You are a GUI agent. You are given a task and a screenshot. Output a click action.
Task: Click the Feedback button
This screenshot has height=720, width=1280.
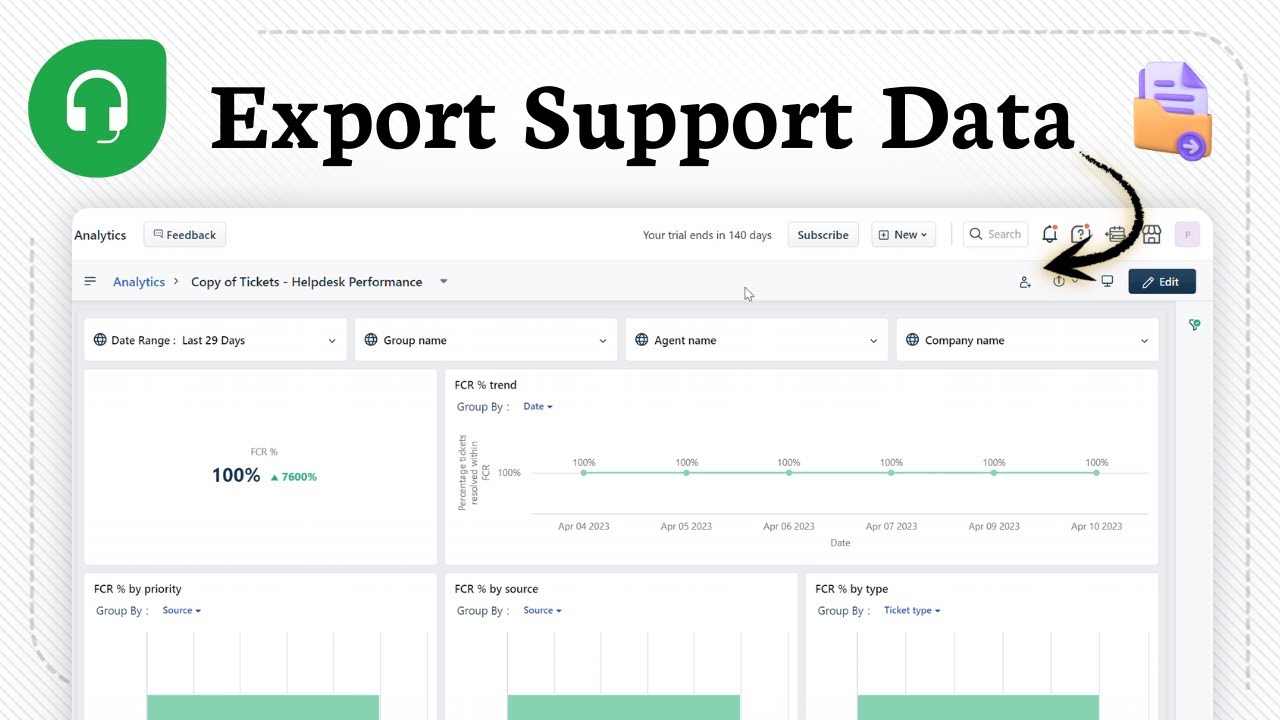click(x=185, y=235)
